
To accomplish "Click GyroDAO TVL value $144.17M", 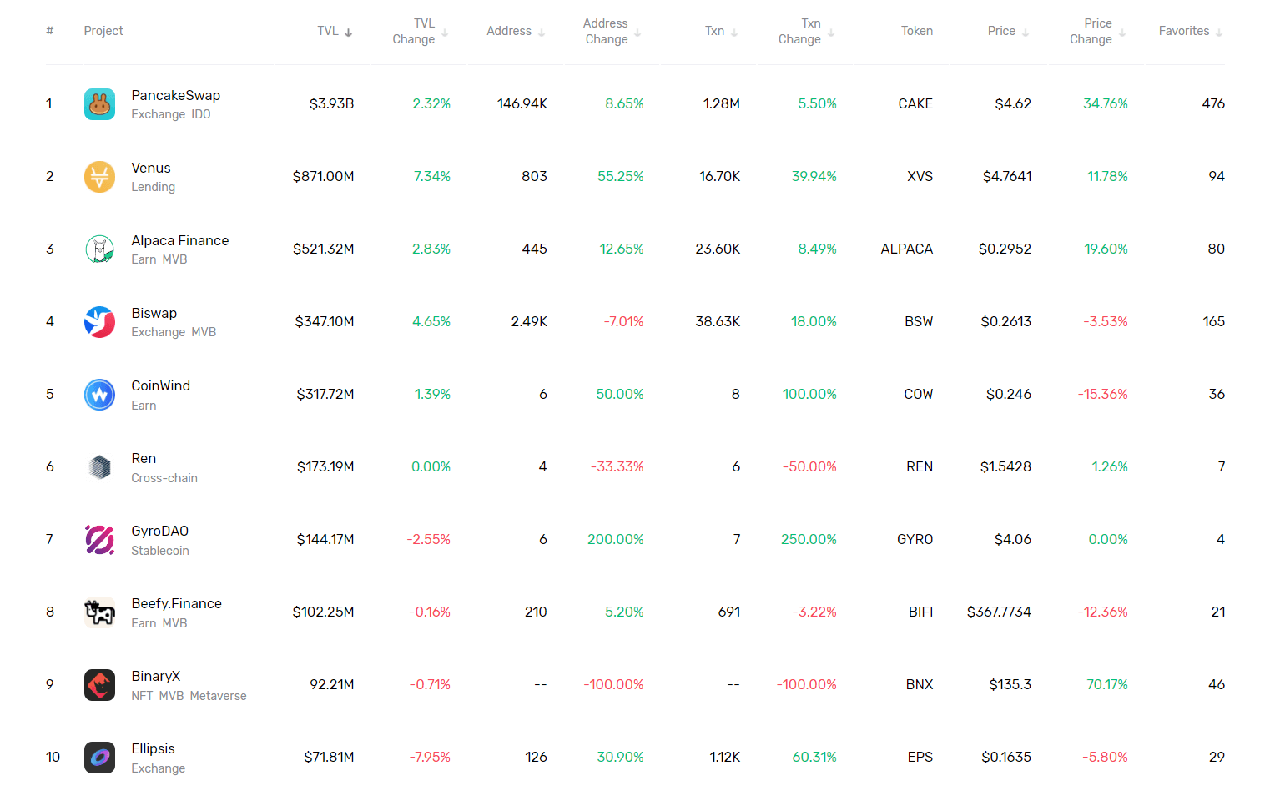I will 325,540.
